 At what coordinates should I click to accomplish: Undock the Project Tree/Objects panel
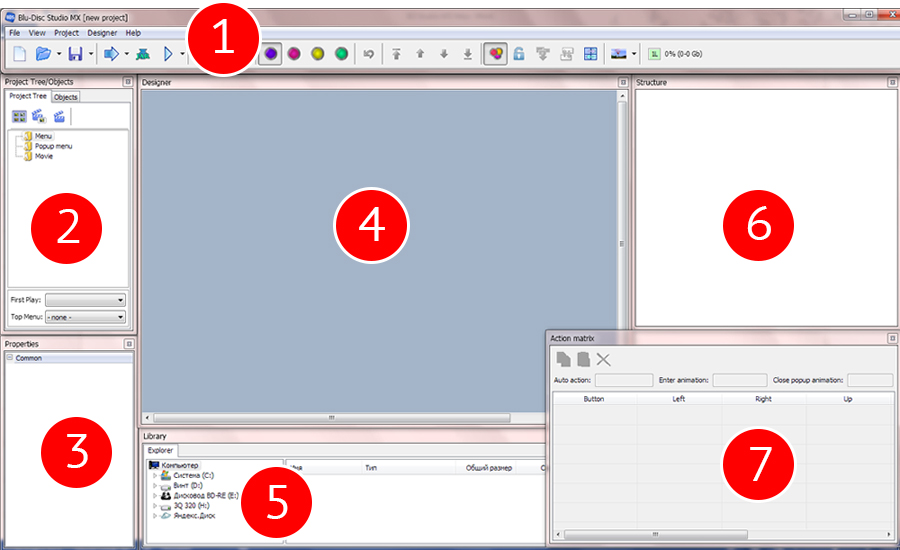128,82
